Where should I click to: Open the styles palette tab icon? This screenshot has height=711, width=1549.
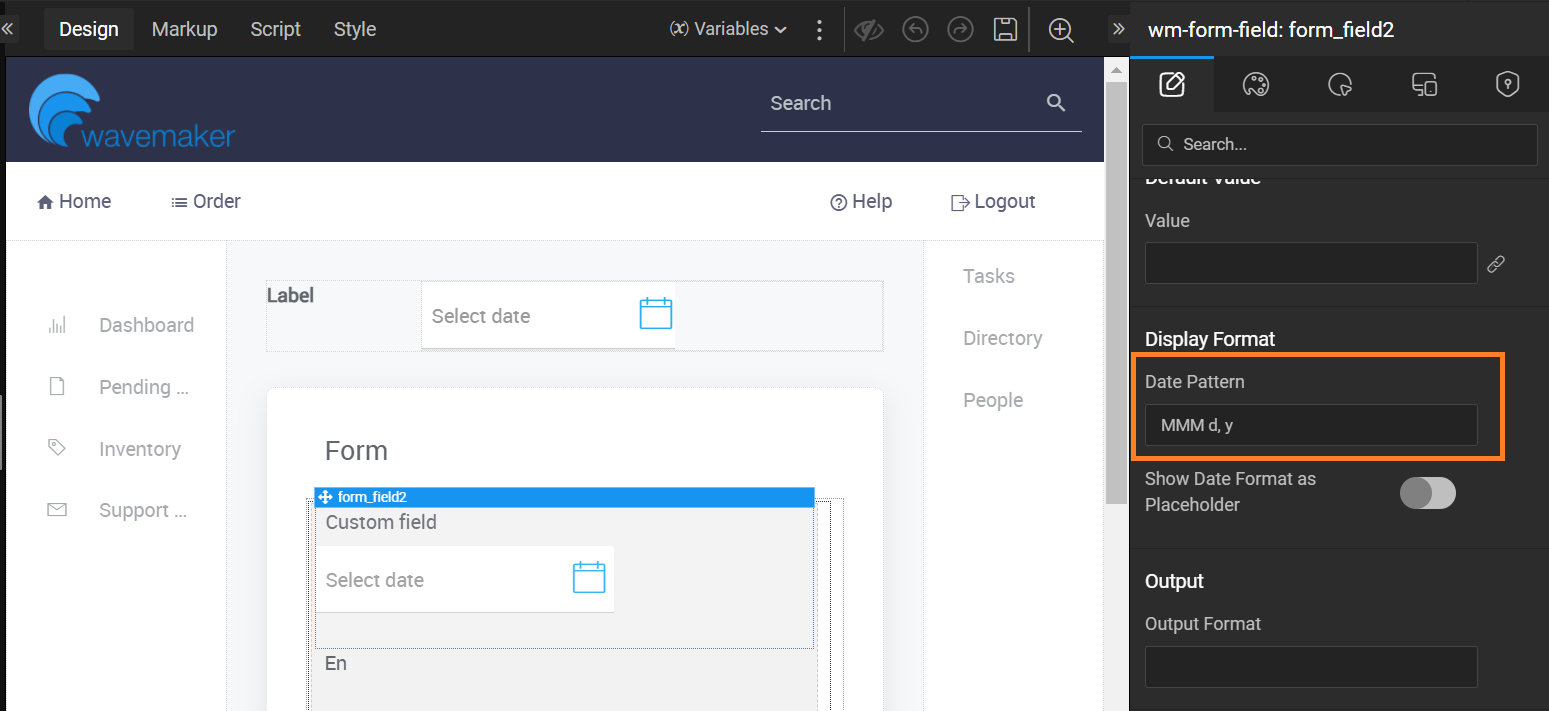click(1255, 85)
